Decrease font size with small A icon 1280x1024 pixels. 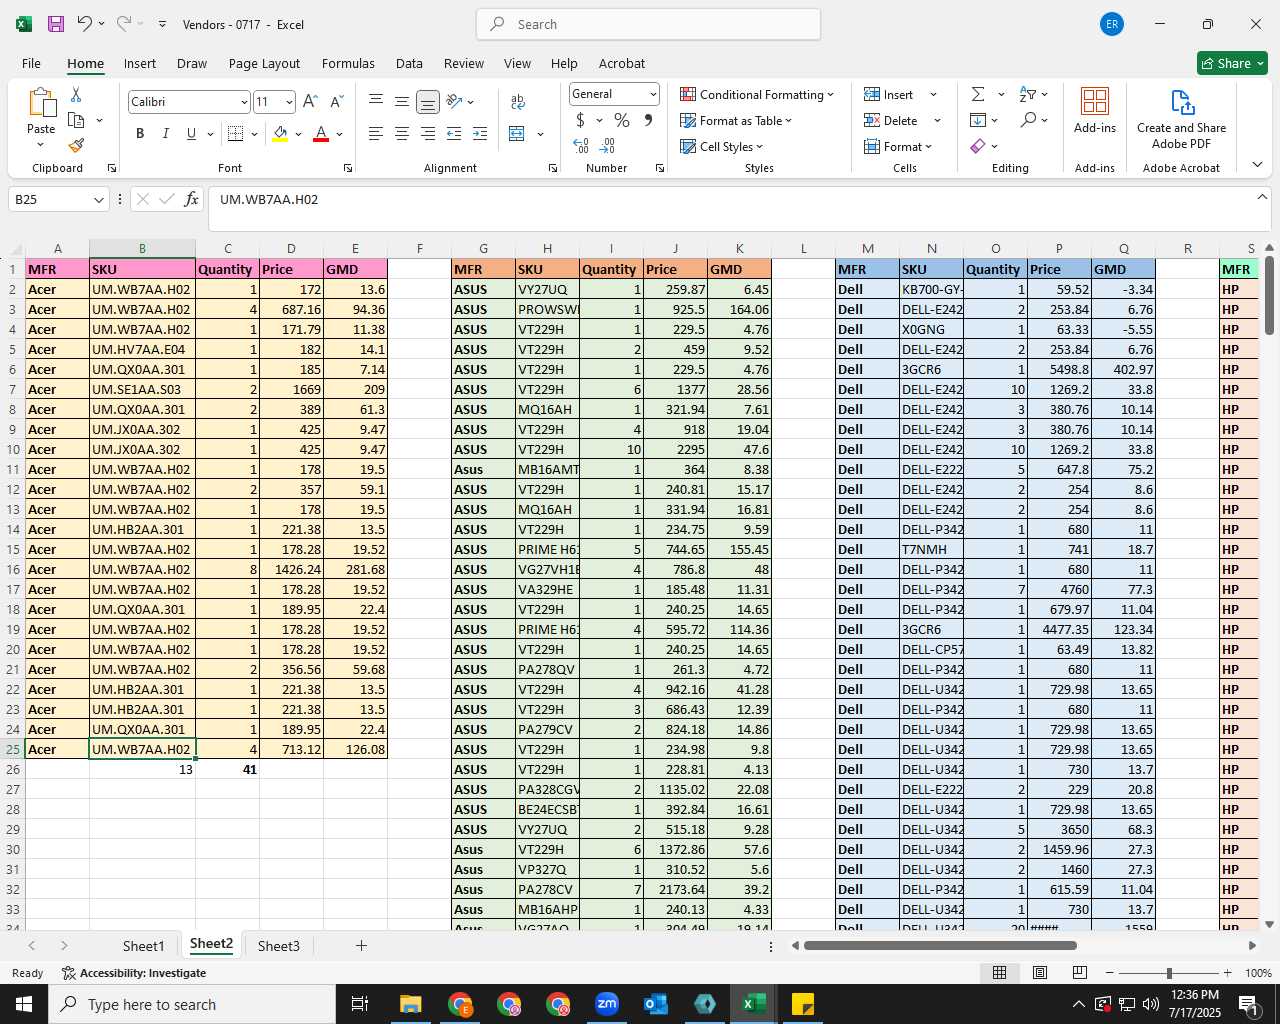tap(336, 102)
